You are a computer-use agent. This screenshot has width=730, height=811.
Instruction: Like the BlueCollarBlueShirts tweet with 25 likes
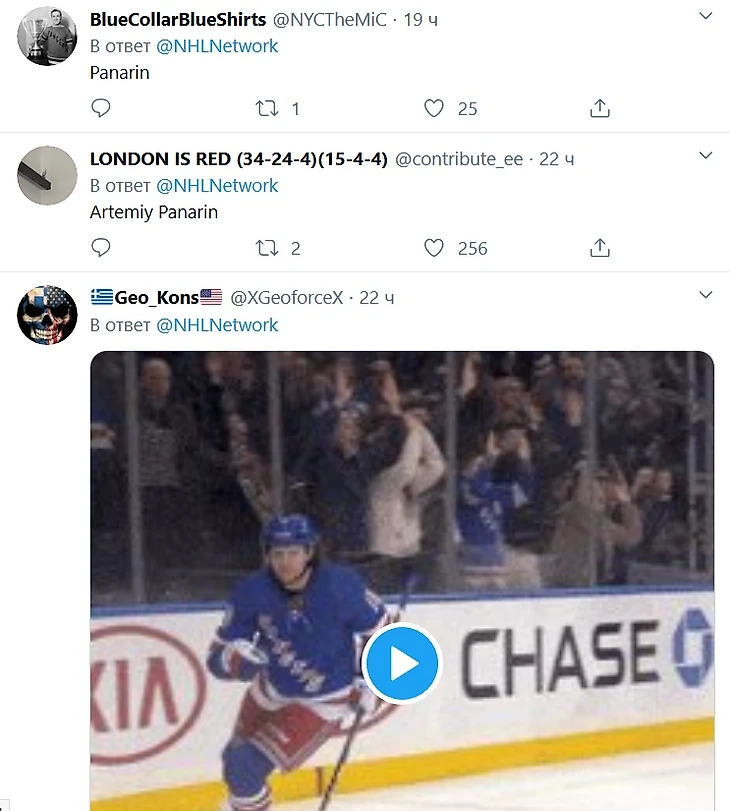click(x=434, y=108)
